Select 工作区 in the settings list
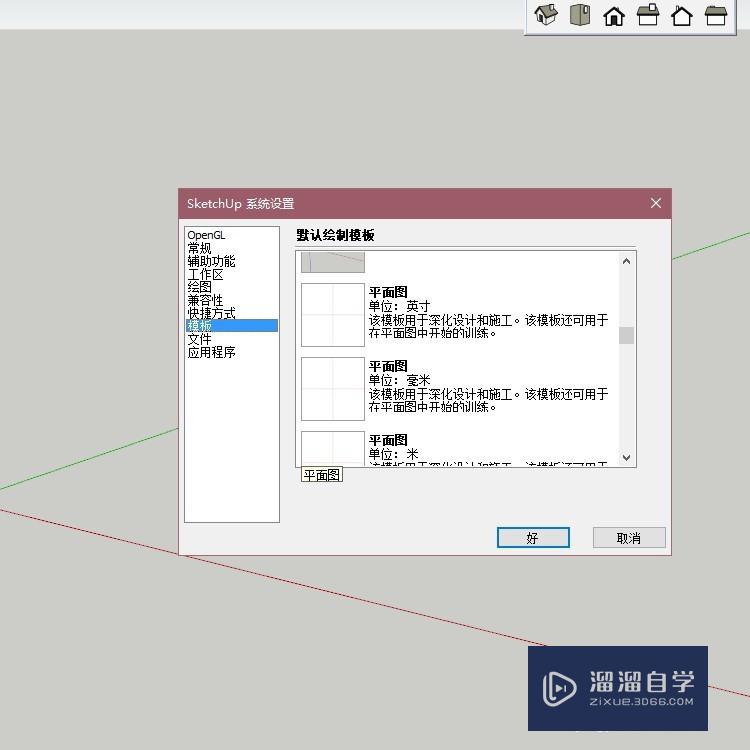This screenshot has width=750, height=750. pos(205,274)
